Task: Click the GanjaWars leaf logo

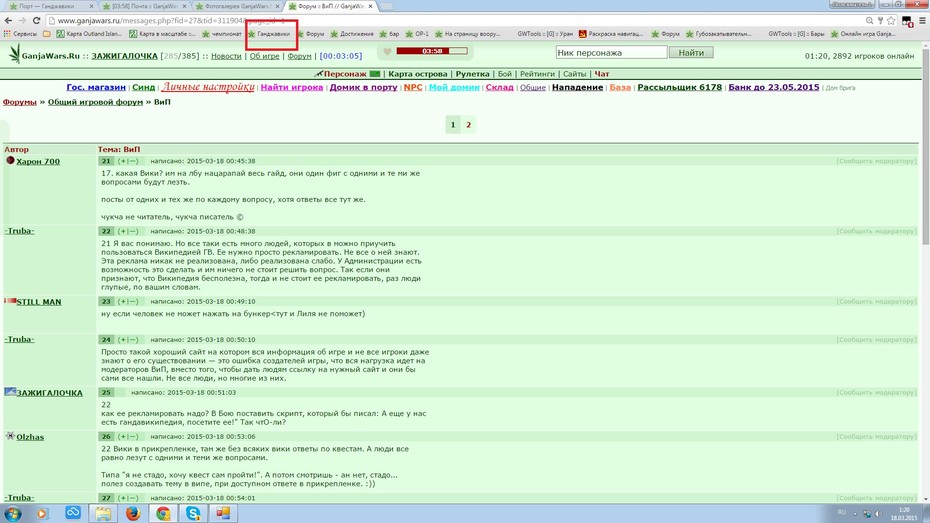Action: tap(14, 54)
